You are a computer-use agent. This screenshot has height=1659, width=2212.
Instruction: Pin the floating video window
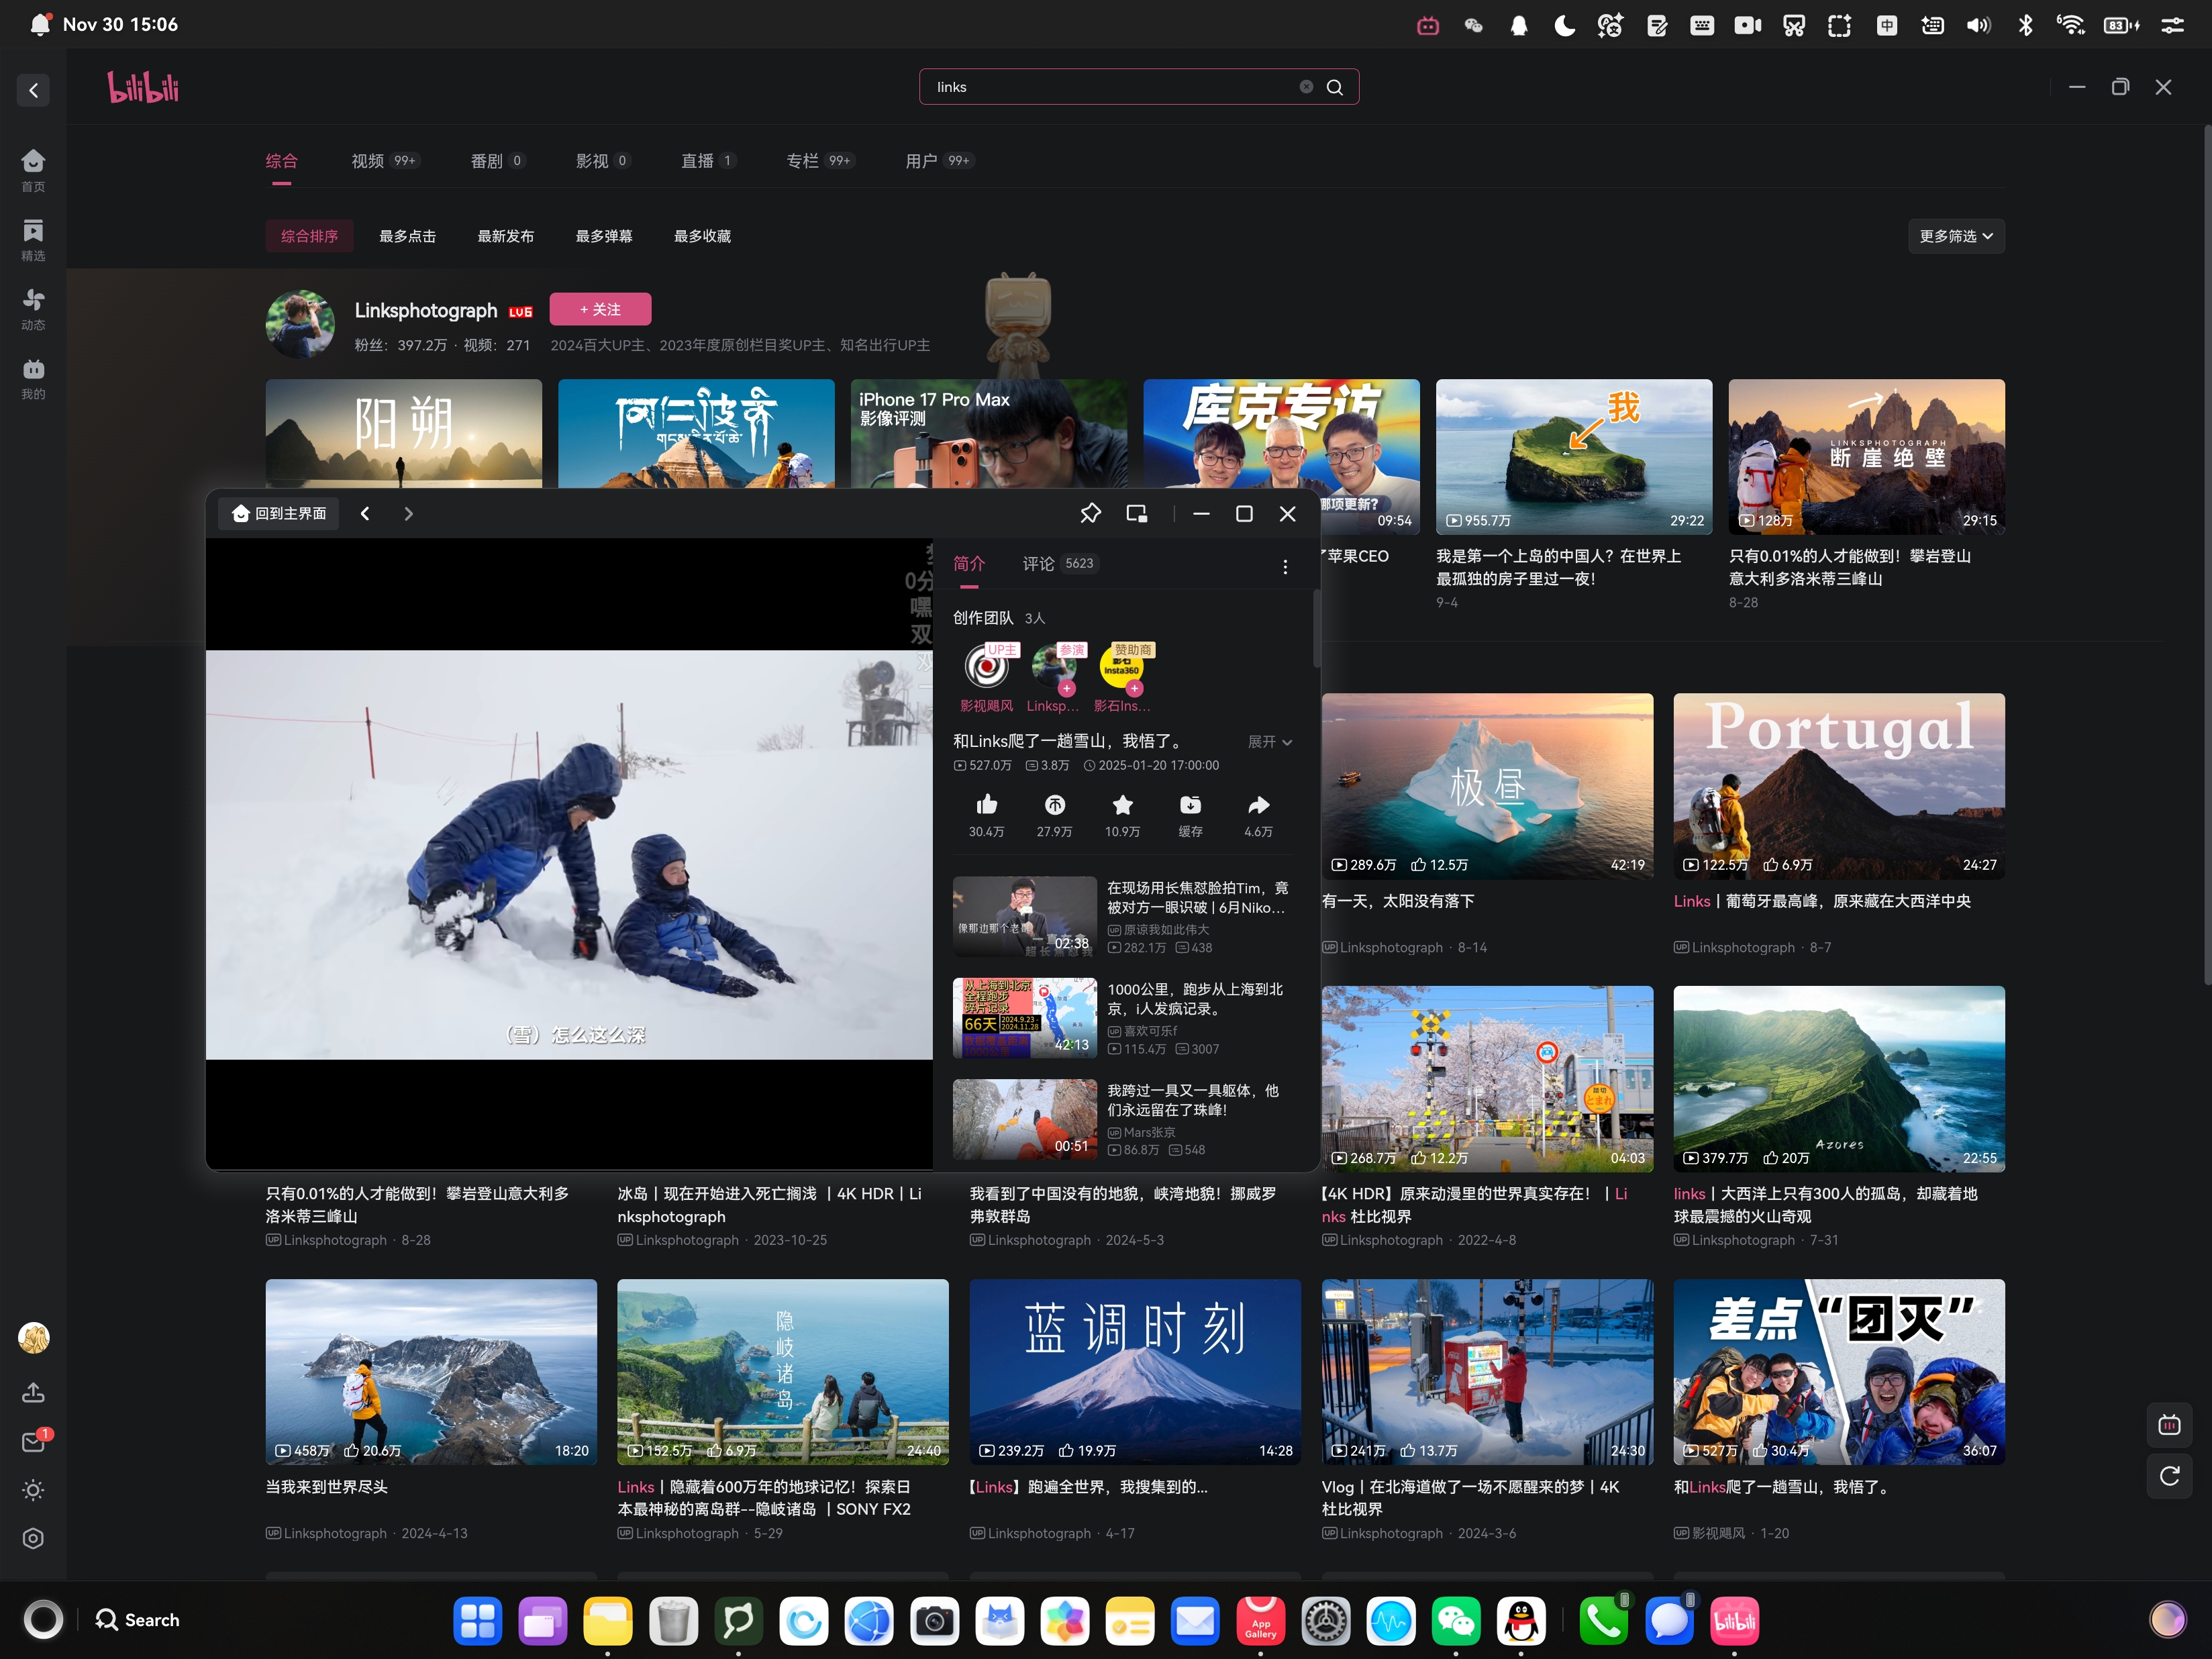pos(1090,513)
